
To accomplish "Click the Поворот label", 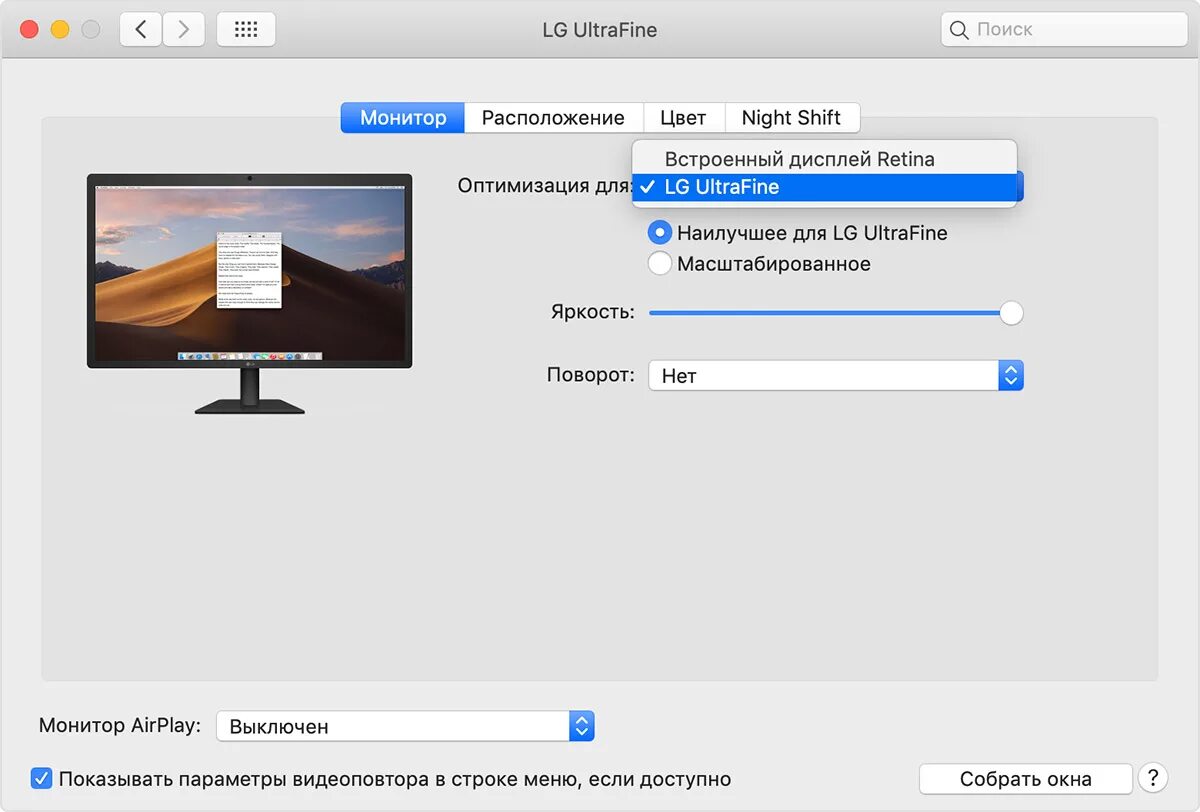I will point(590,375).
